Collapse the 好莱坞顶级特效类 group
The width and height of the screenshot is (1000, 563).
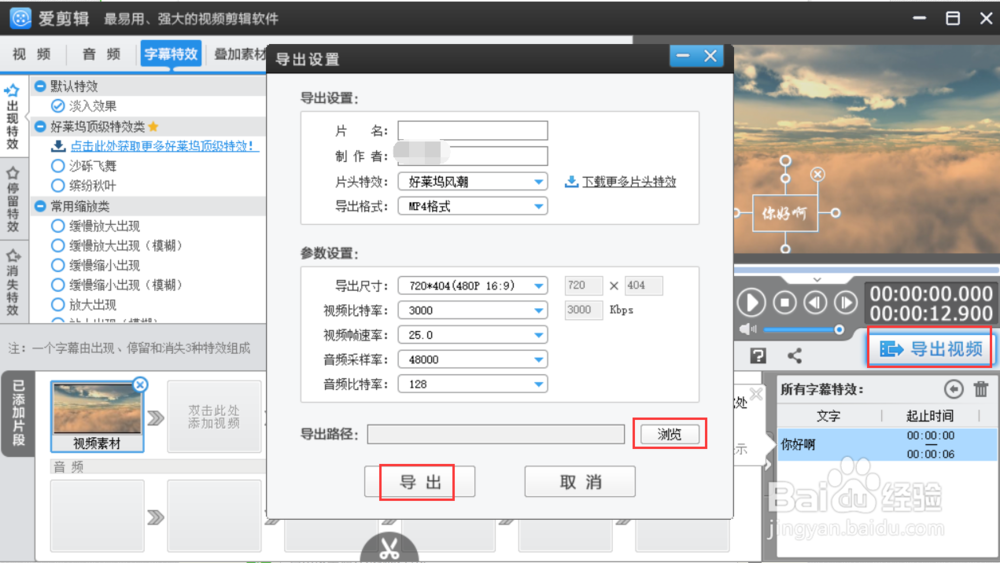click(x=40, y=126)
